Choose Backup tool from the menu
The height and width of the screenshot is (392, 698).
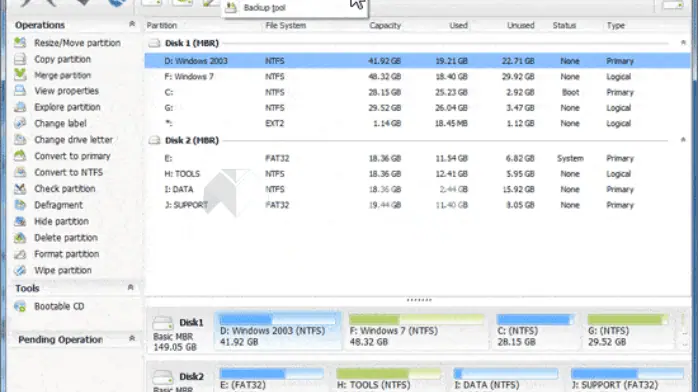point(295,8)
